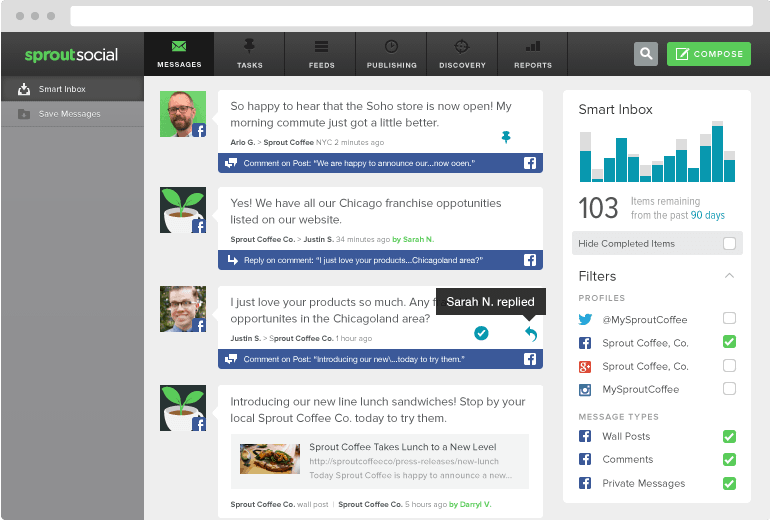Screen dimensions: 770x520
Task: Open 'We are happy to announce' comment bar
Action: click(380, 163)
